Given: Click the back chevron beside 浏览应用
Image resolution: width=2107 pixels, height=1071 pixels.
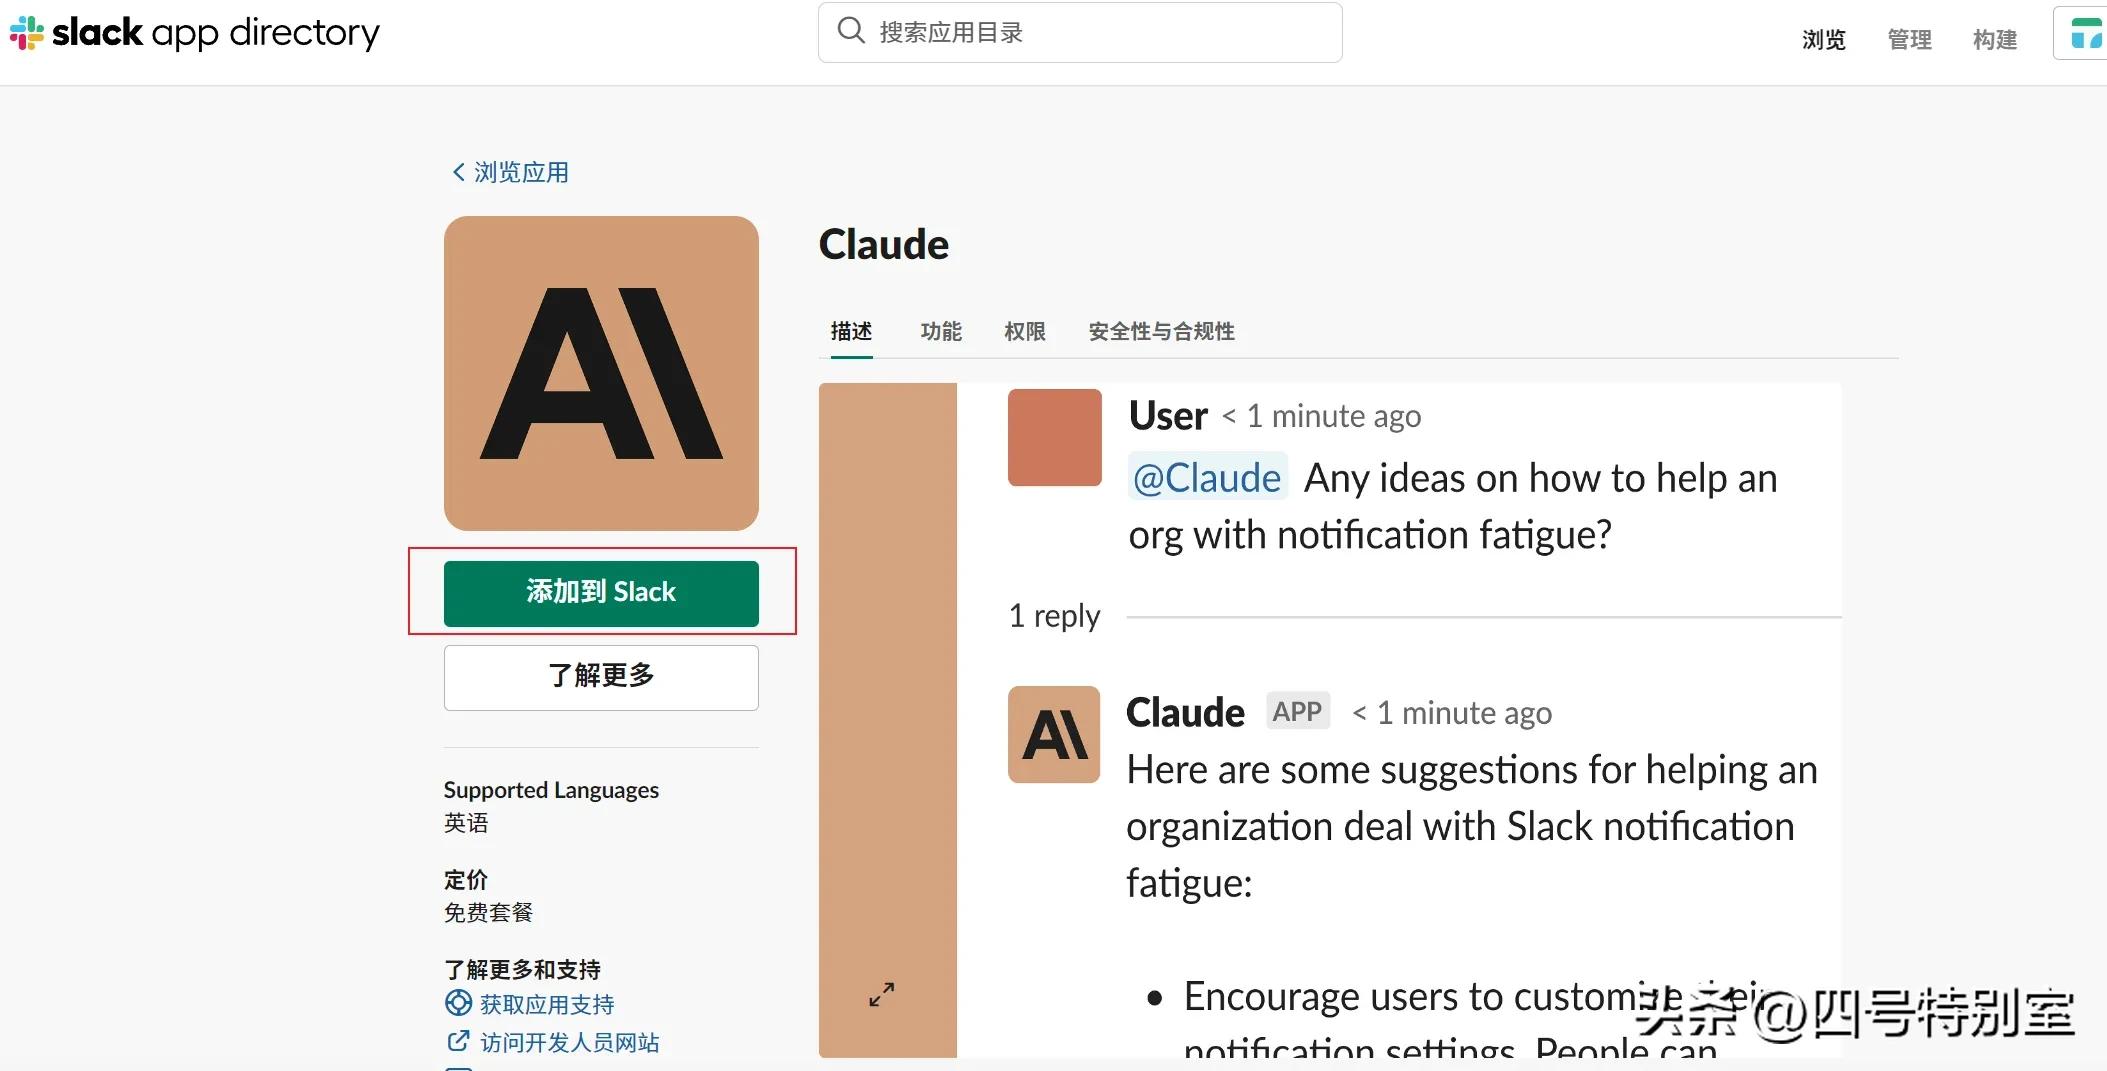Looking at the screenshot, I should click(457, 171).
